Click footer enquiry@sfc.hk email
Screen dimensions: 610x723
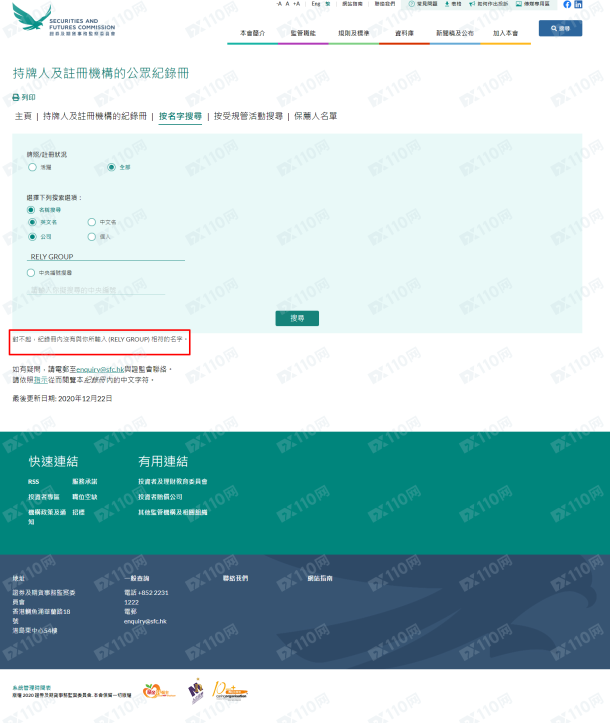pos(145,622)
